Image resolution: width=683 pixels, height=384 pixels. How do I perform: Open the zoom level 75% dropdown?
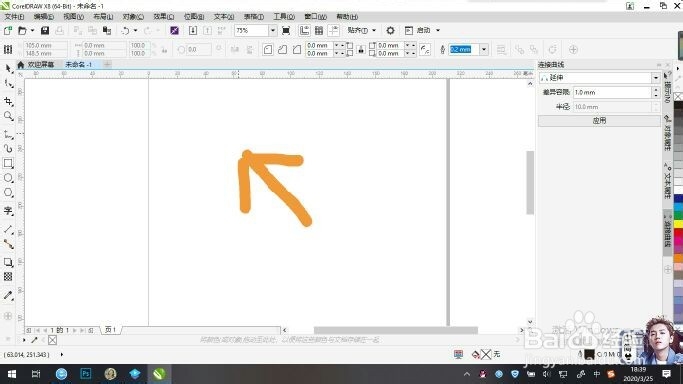(273, 30)
